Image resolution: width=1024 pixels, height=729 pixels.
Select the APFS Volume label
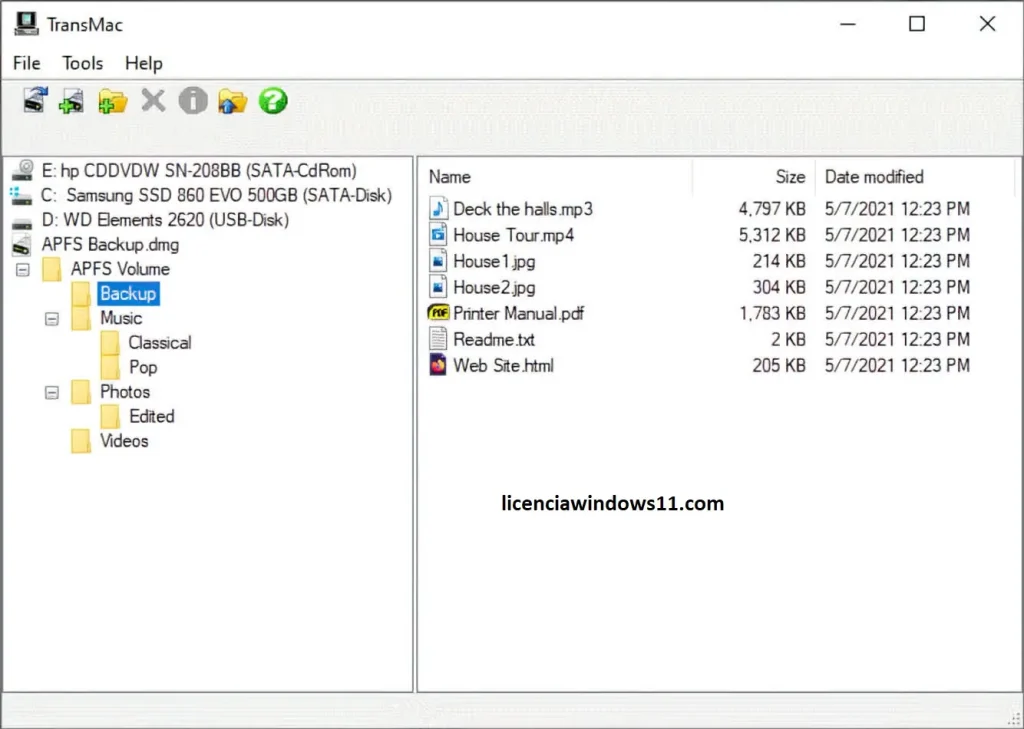click(120, 269)
